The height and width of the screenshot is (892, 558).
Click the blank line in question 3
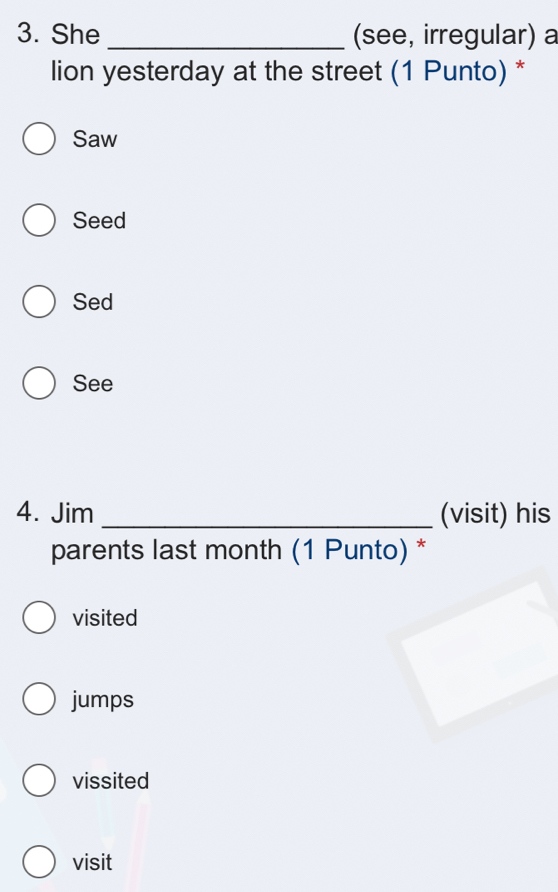[226, 48]
